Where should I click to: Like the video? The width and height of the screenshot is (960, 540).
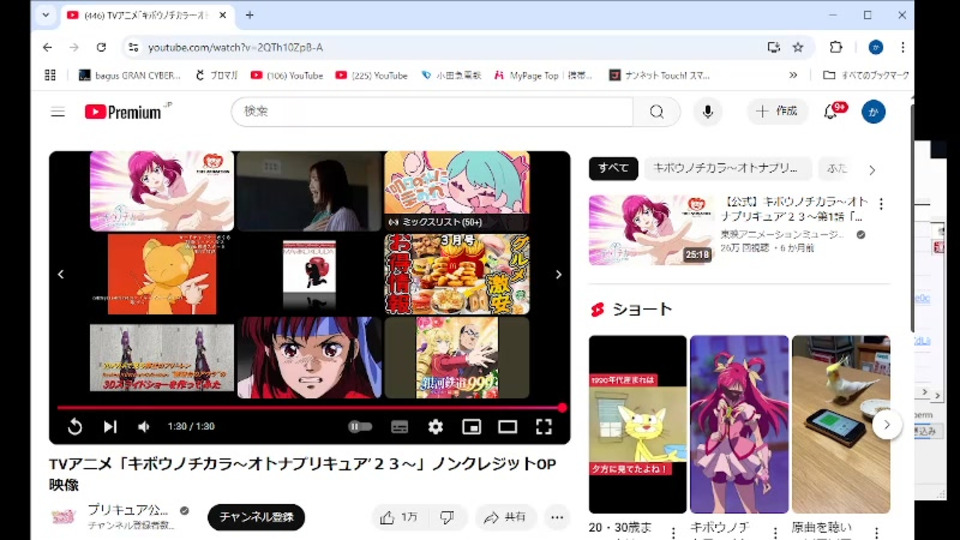(399, 517)
